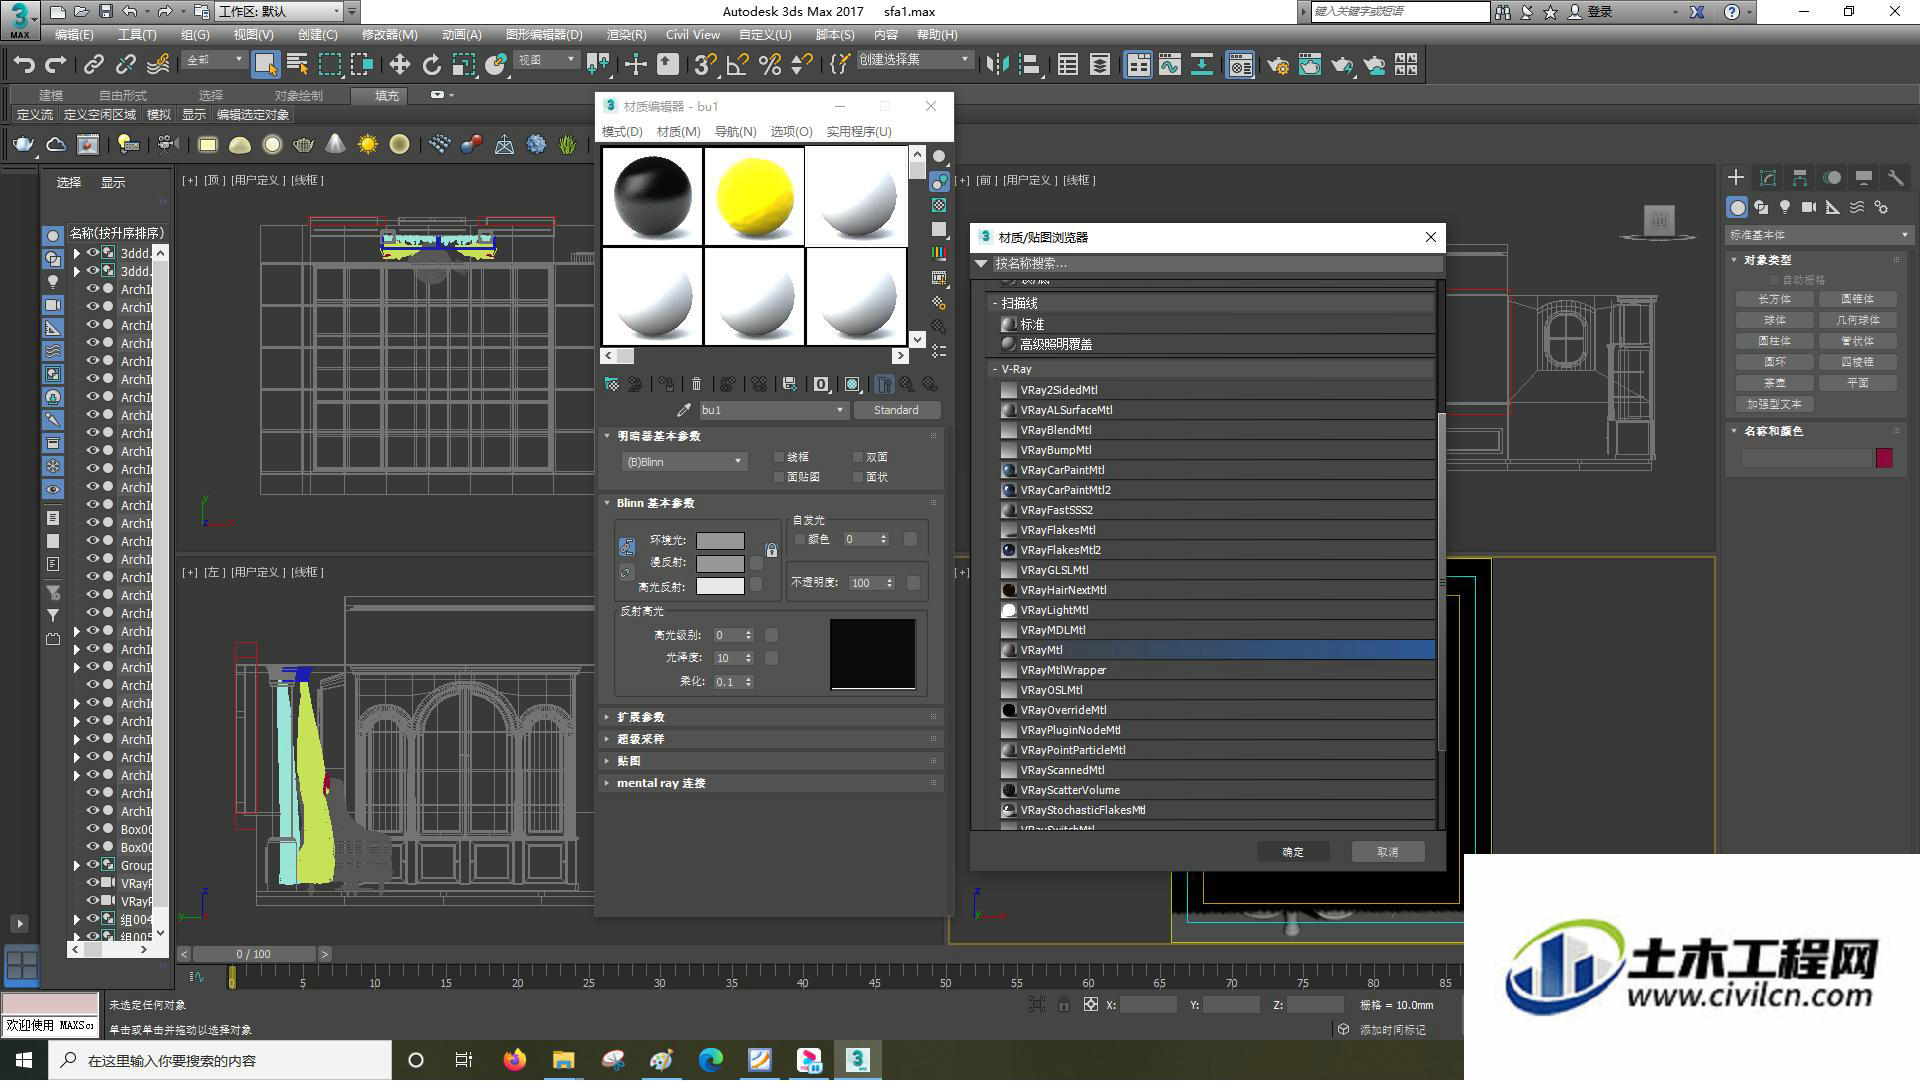Open Curve Editor from main toolbar
Viewport: 1920px width, 1082px height.
point(1170,65)
